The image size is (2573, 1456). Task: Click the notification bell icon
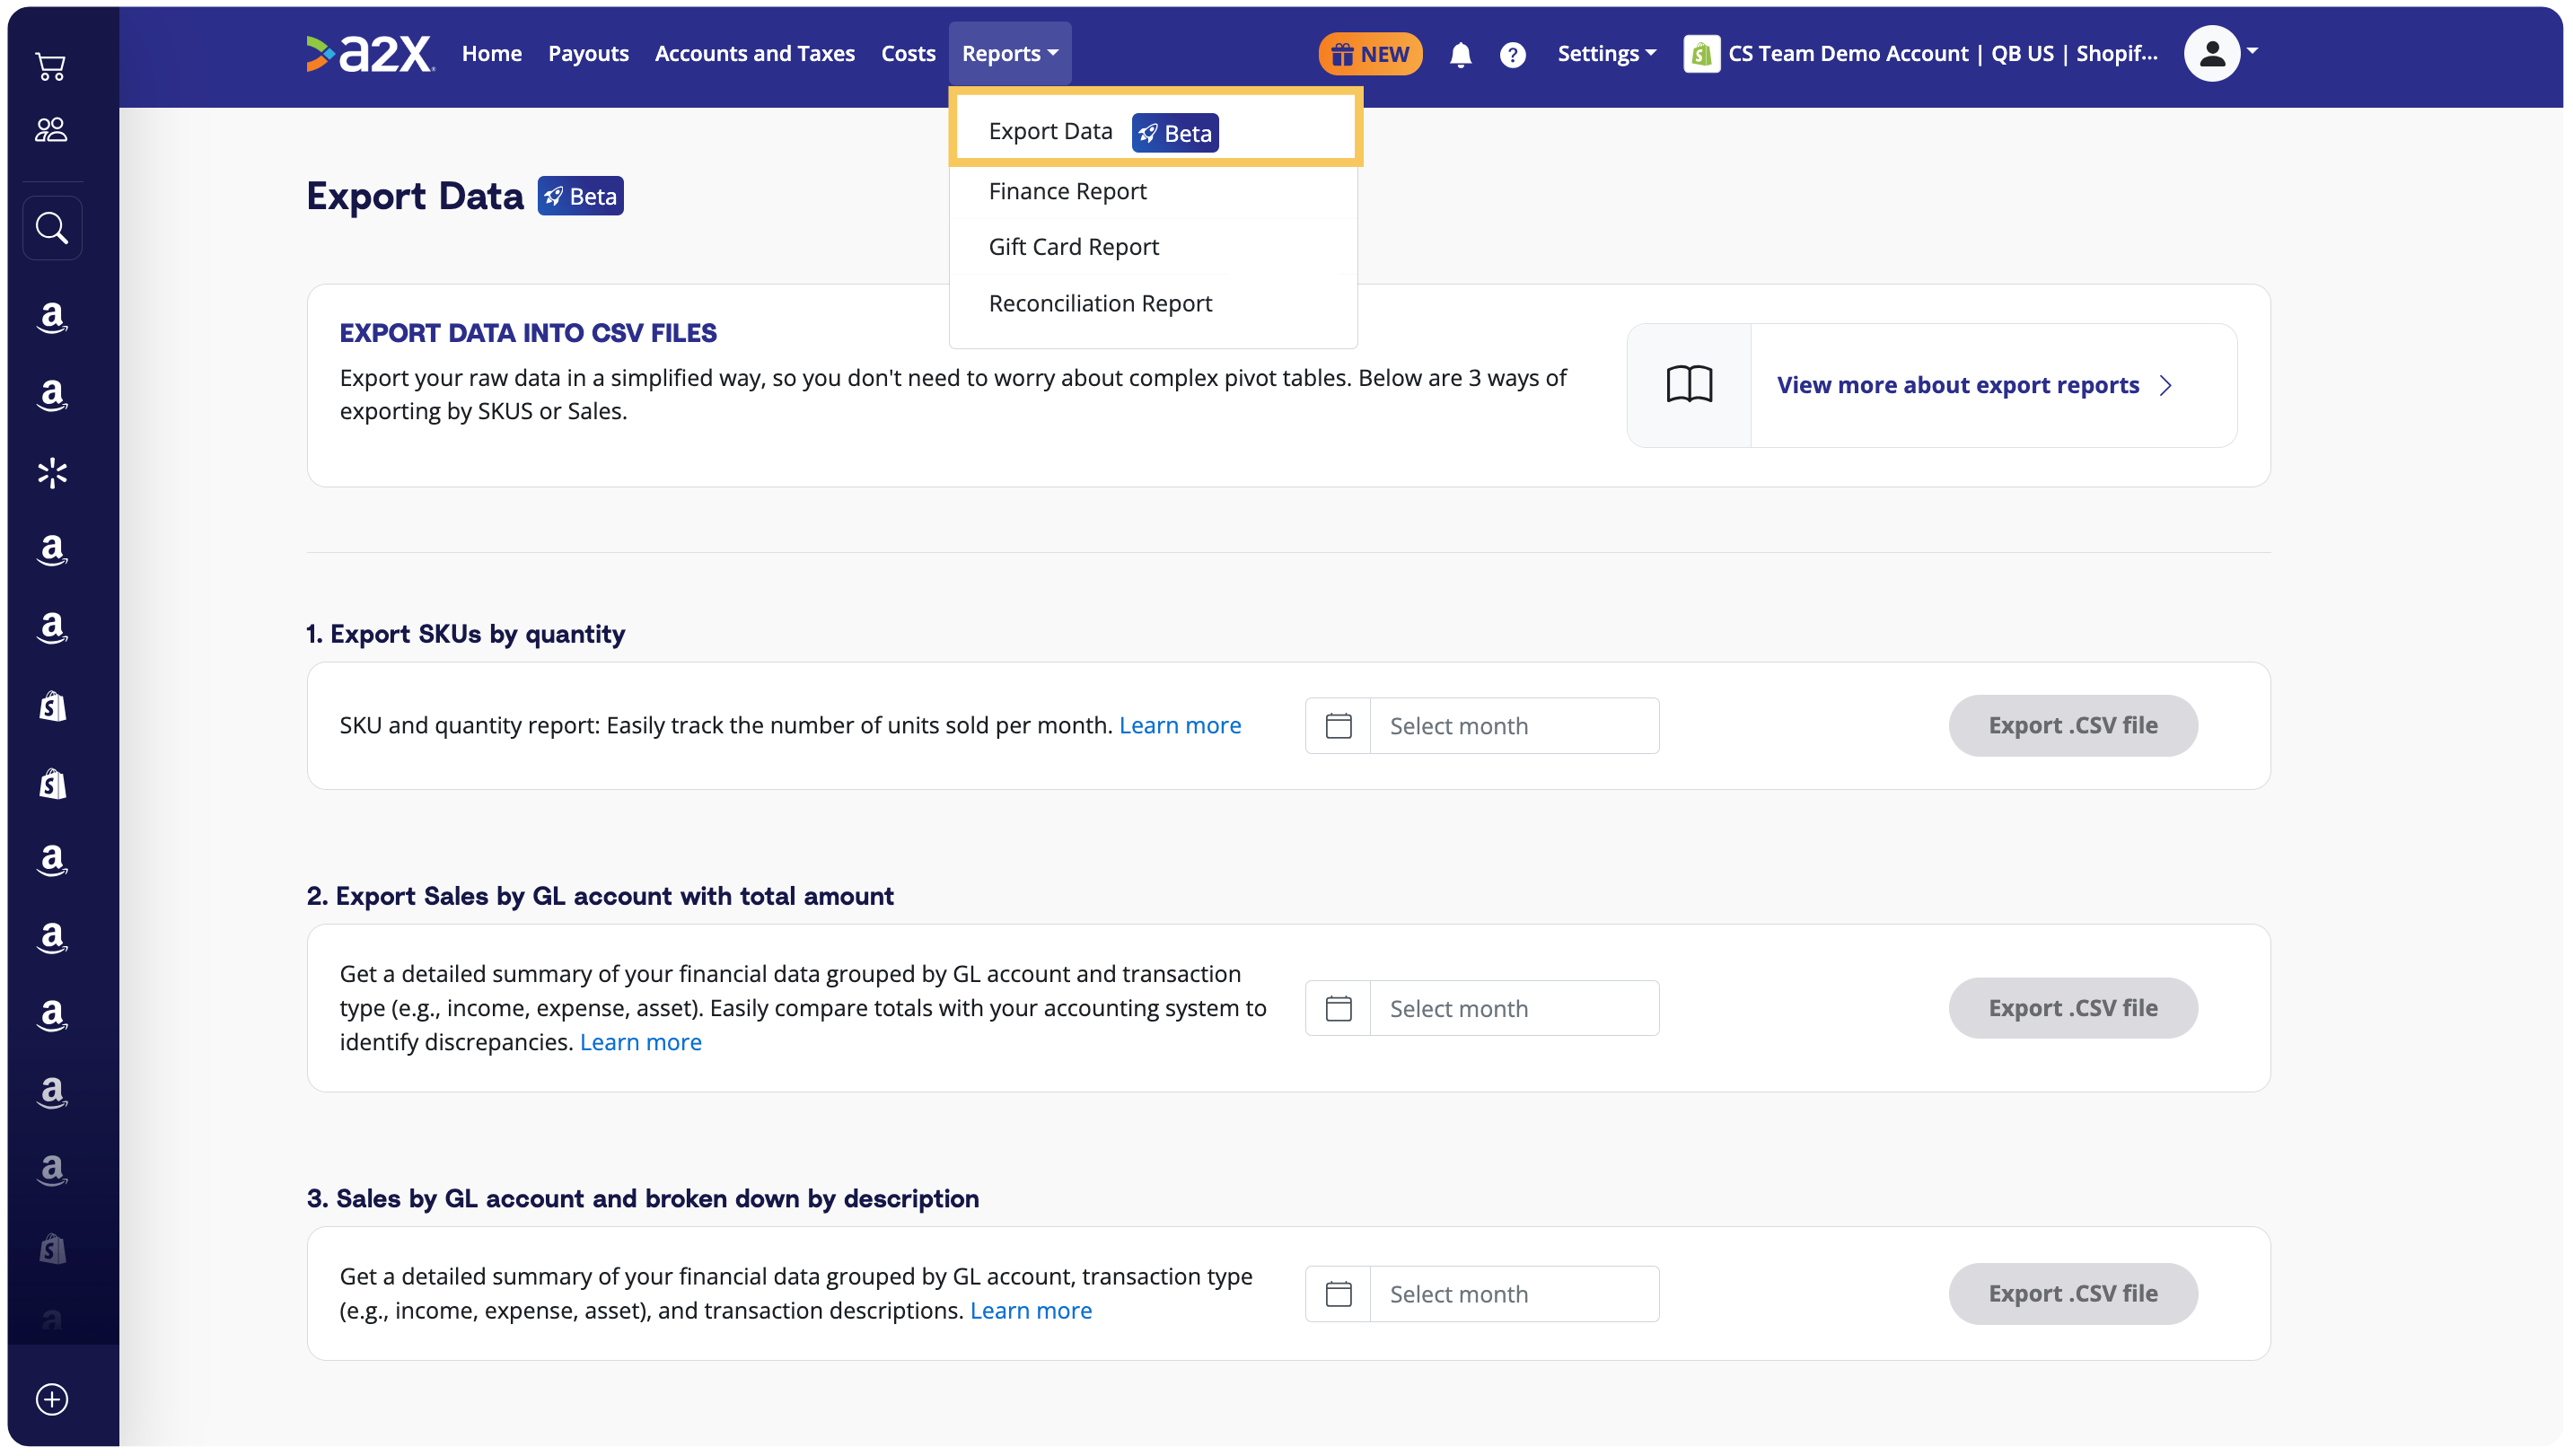click(x=1460, y=54)
